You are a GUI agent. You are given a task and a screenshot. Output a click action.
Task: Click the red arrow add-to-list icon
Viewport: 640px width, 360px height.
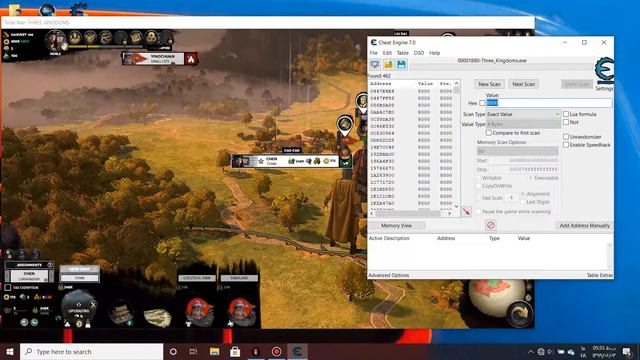point(466,211)
